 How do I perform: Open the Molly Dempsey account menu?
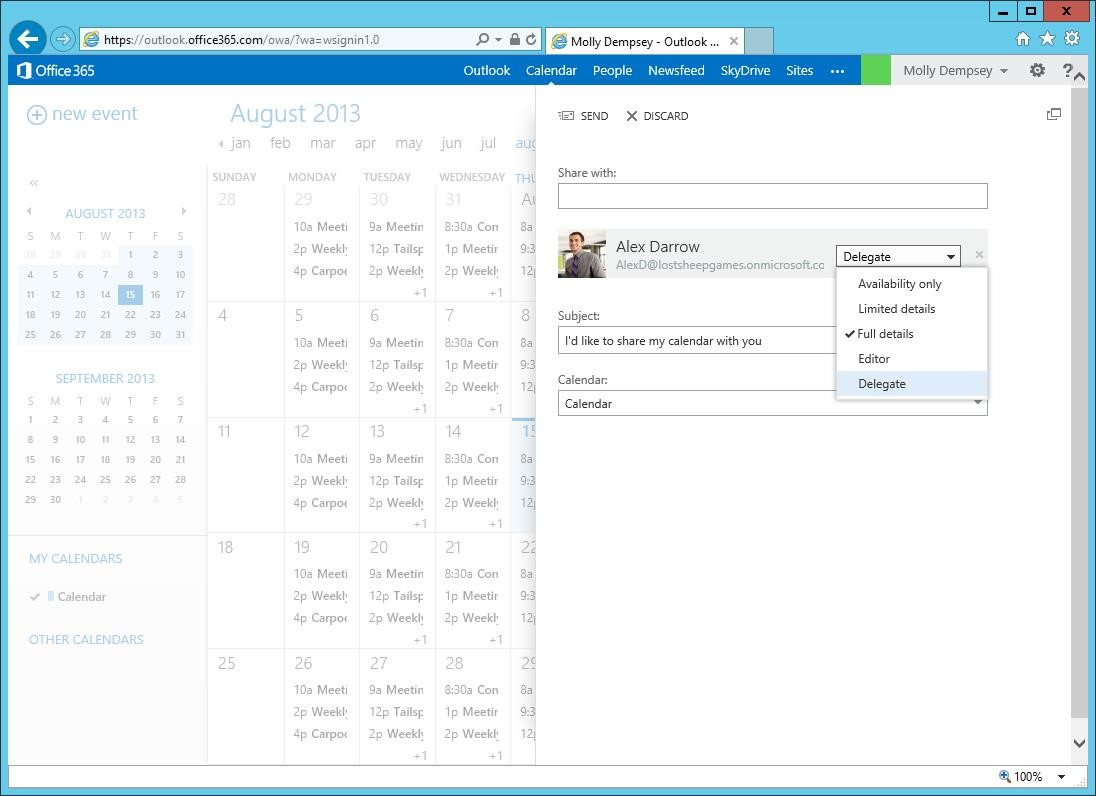point(947,70)
